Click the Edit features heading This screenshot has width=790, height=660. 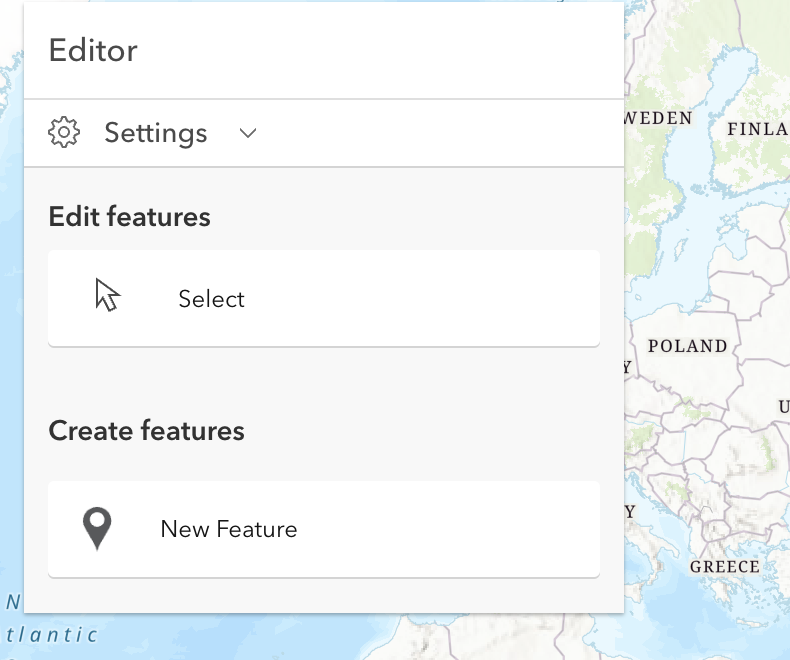129,216
